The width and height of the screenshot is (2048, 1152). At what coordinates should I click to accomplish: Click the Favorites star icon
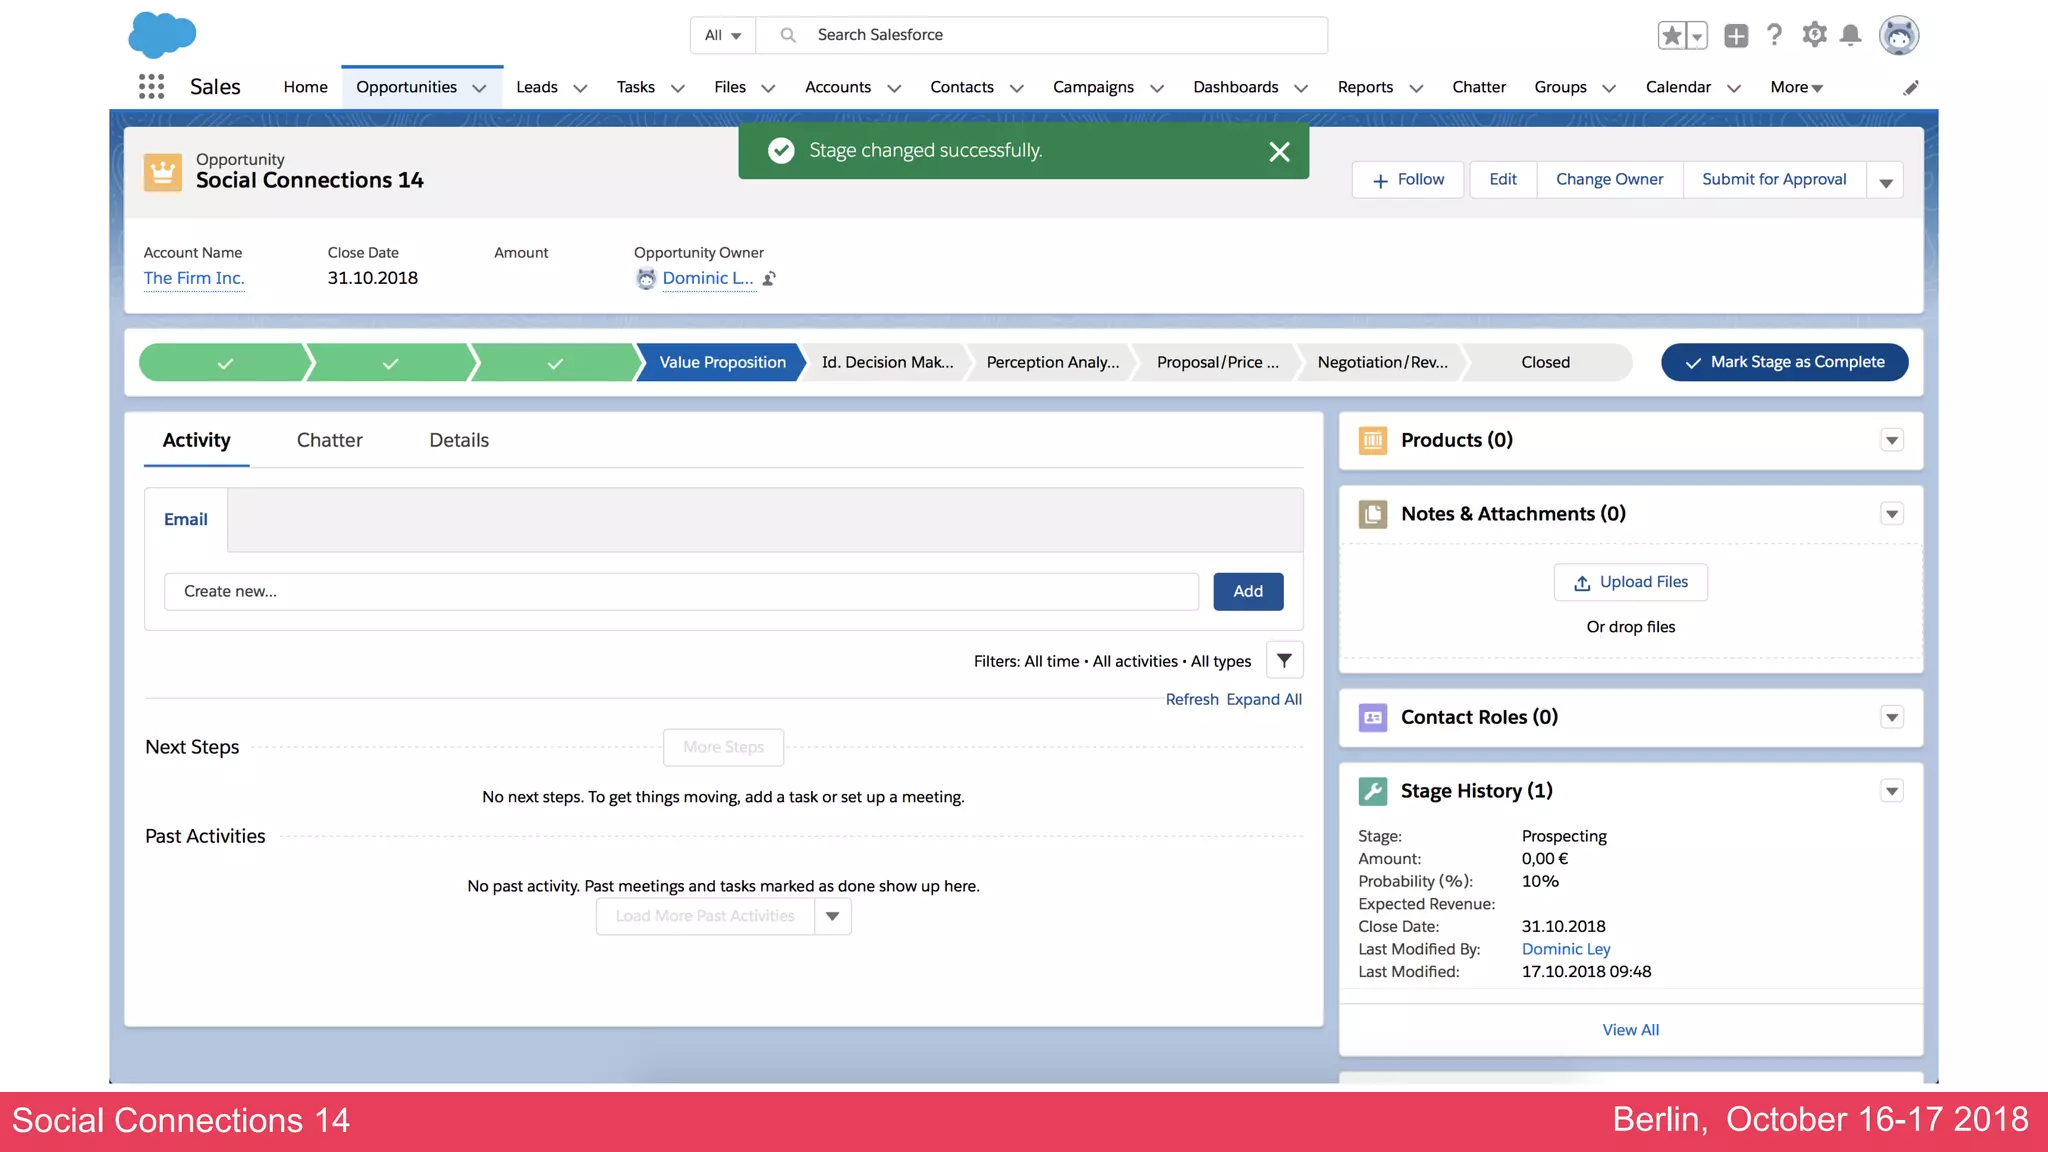coord(1671,36)
